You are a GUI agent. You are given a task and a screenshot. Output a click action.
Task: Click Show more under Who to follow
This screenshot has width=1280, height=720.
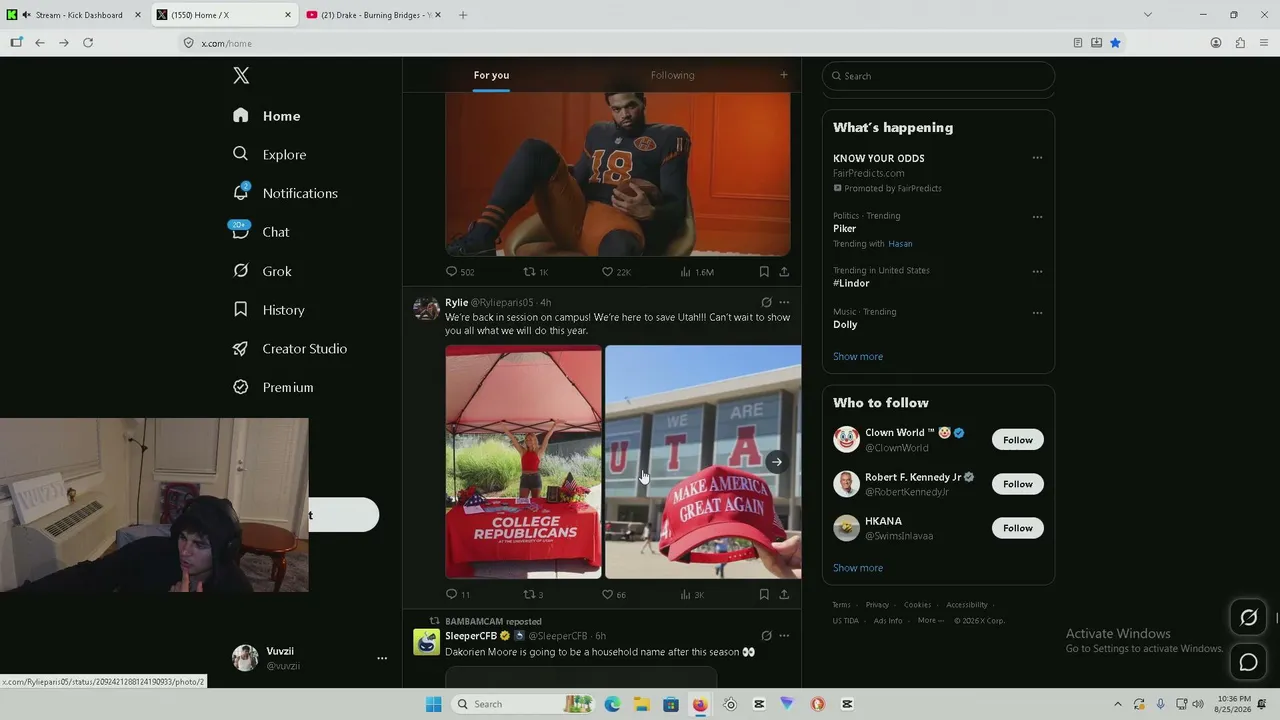click(x=858, y=568)
